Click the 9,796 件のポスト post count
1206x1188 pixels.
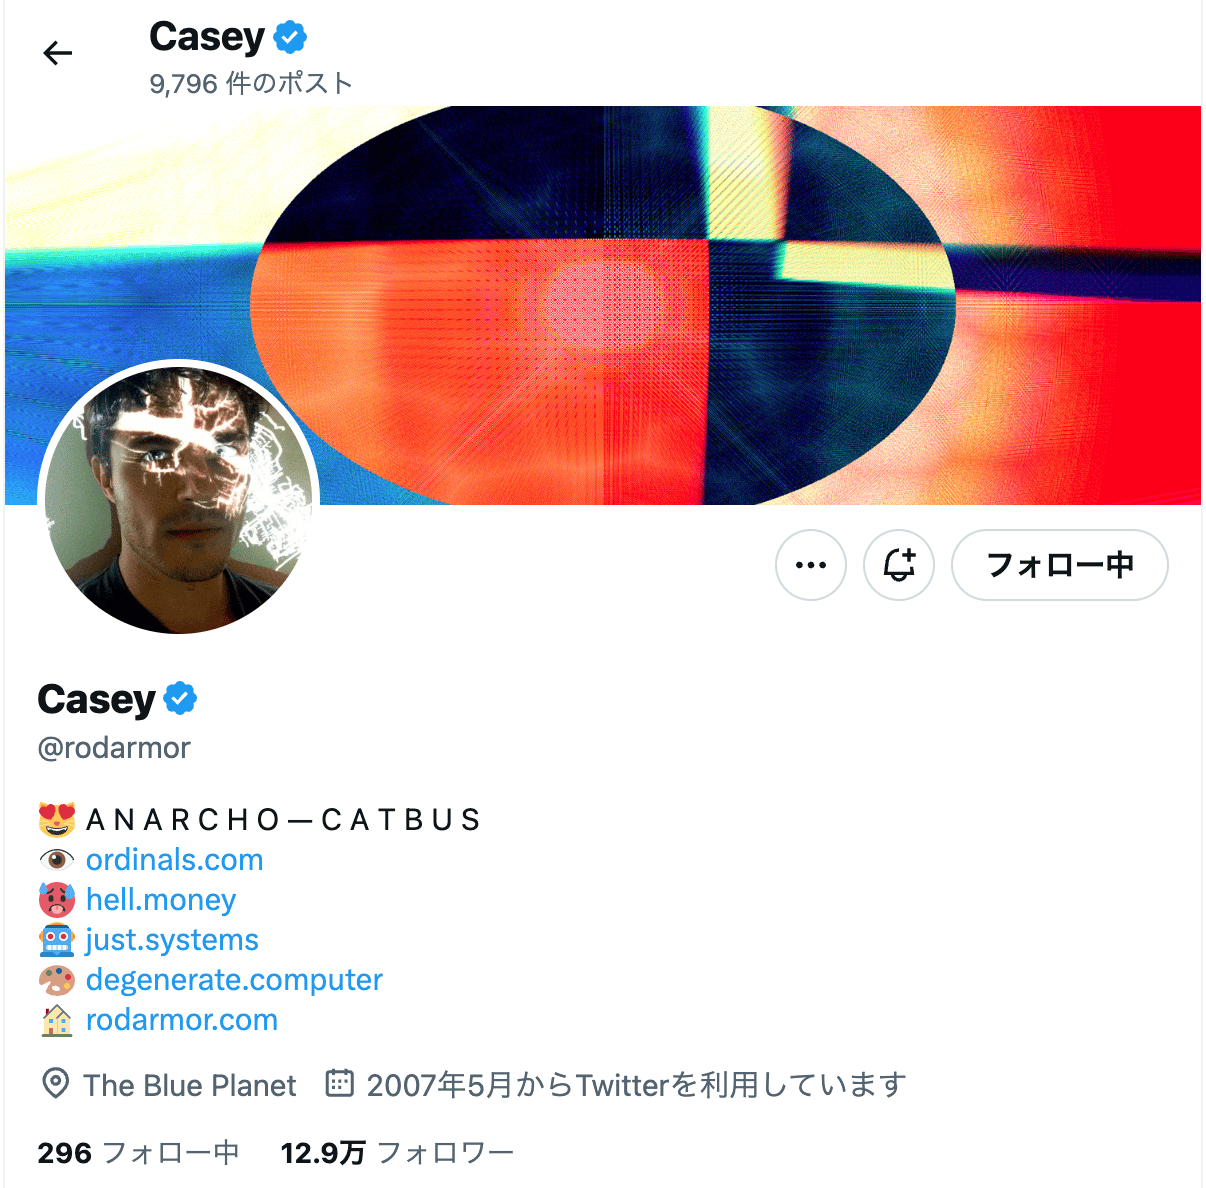pyautogui.click(x=251, y=83)
